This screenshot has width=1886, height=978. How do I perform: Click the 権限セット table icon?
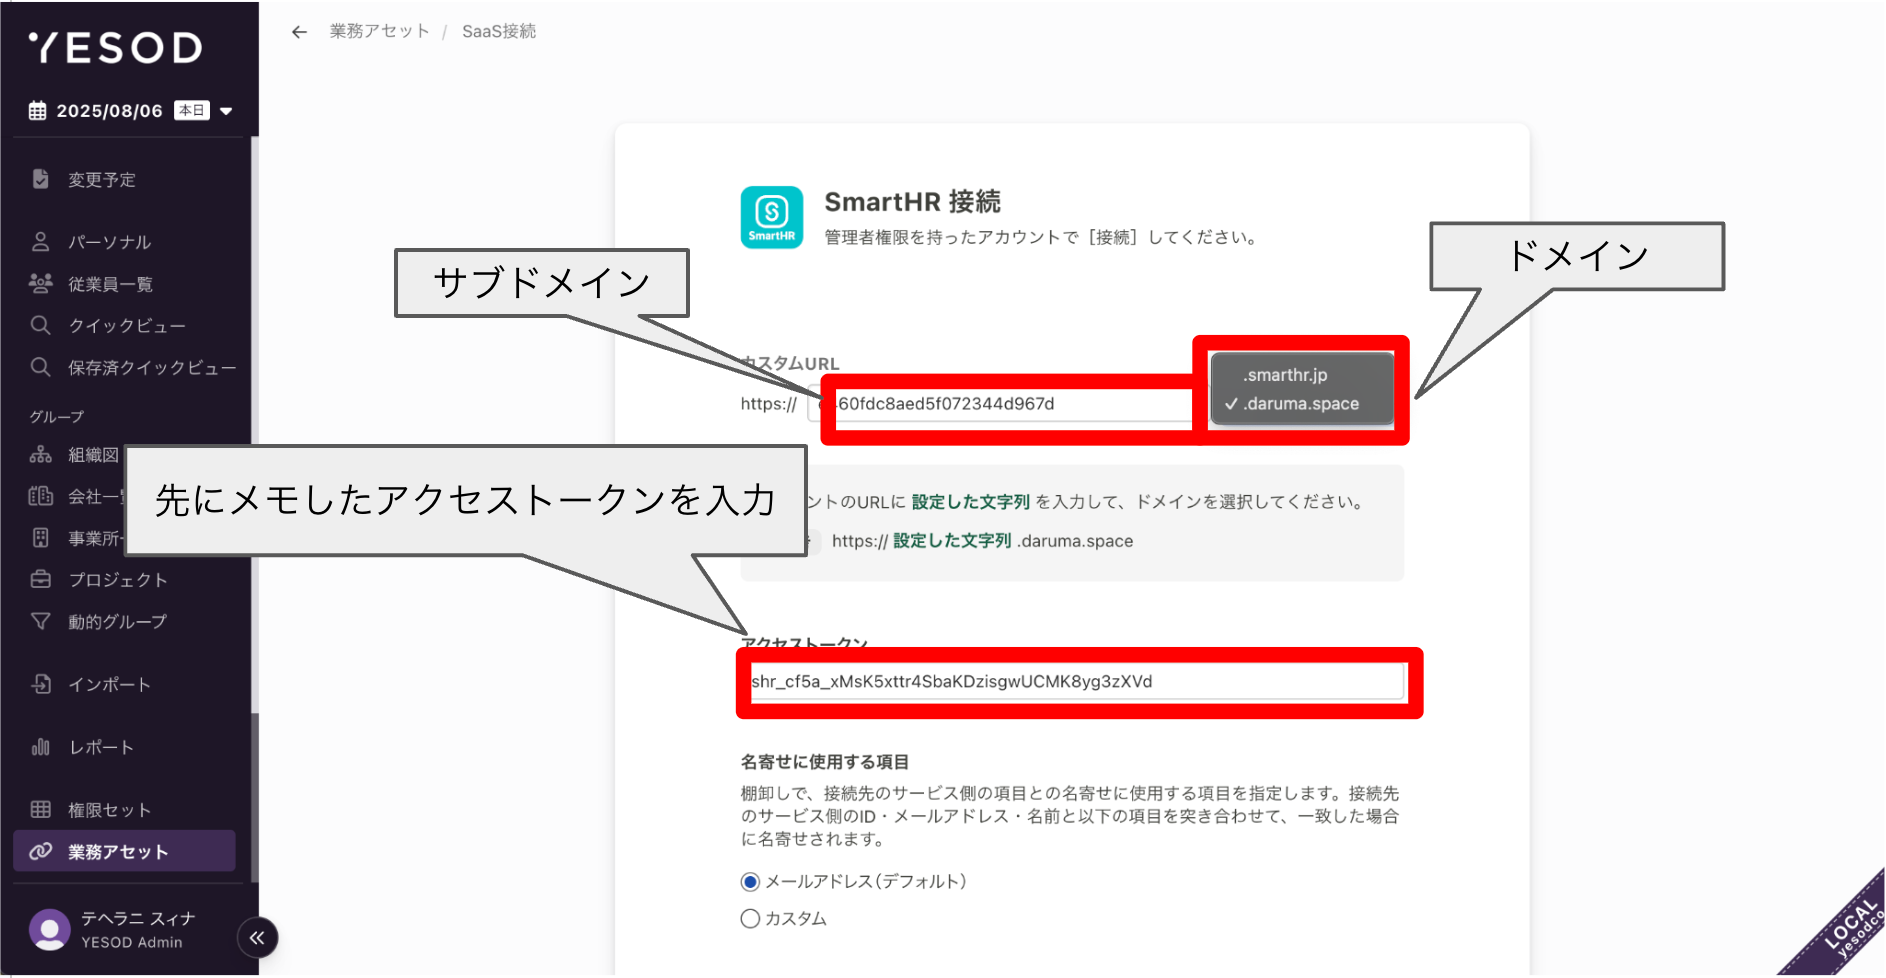tap(40, 809)
